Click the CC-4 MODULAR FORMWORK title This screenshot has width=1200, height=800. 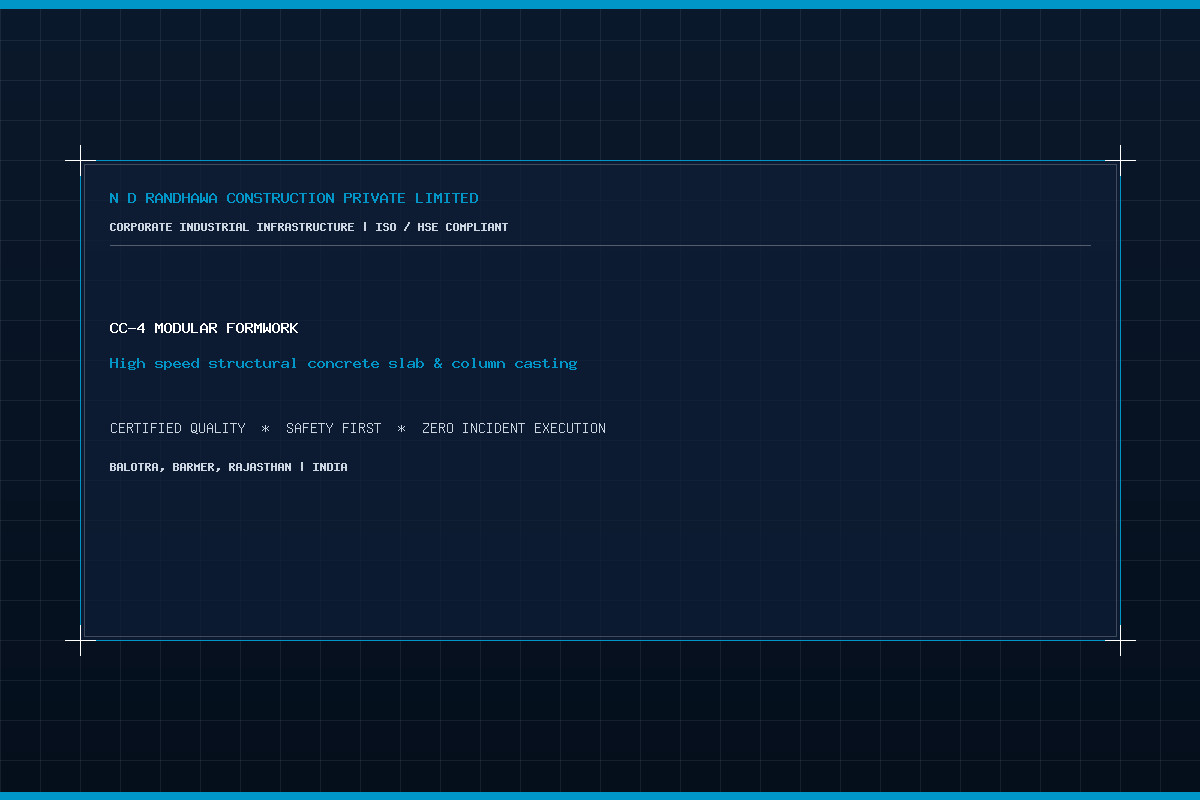point(204,328)
